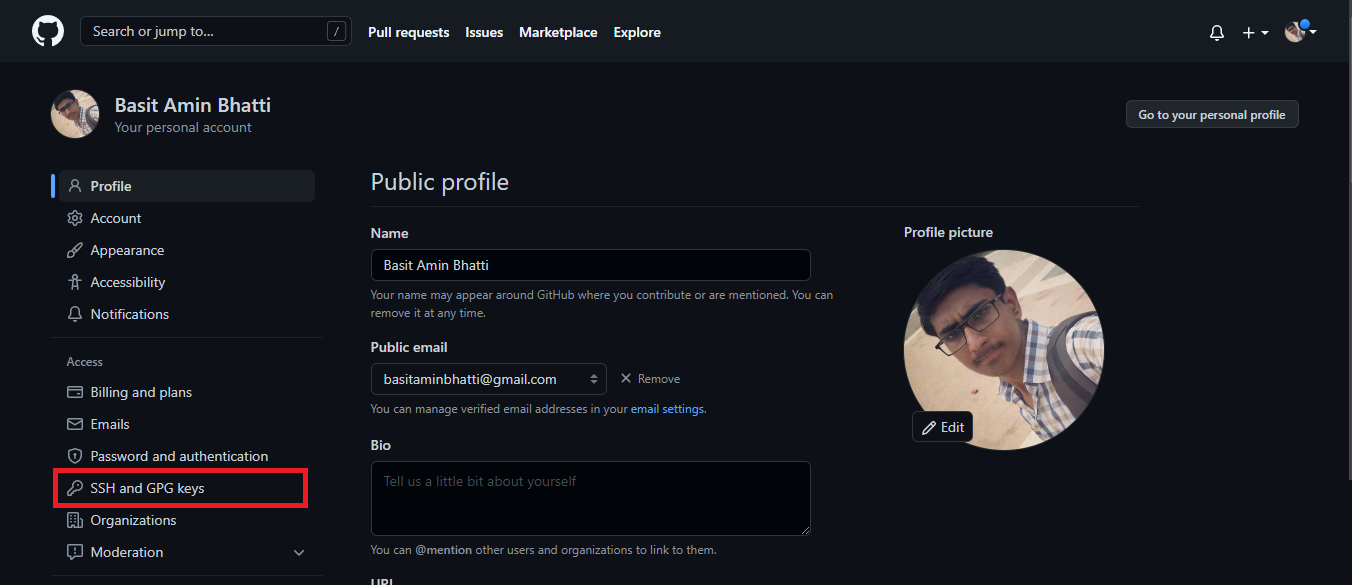Open the notifications bell icon

pyautogui.click(x=1217, y=32)
